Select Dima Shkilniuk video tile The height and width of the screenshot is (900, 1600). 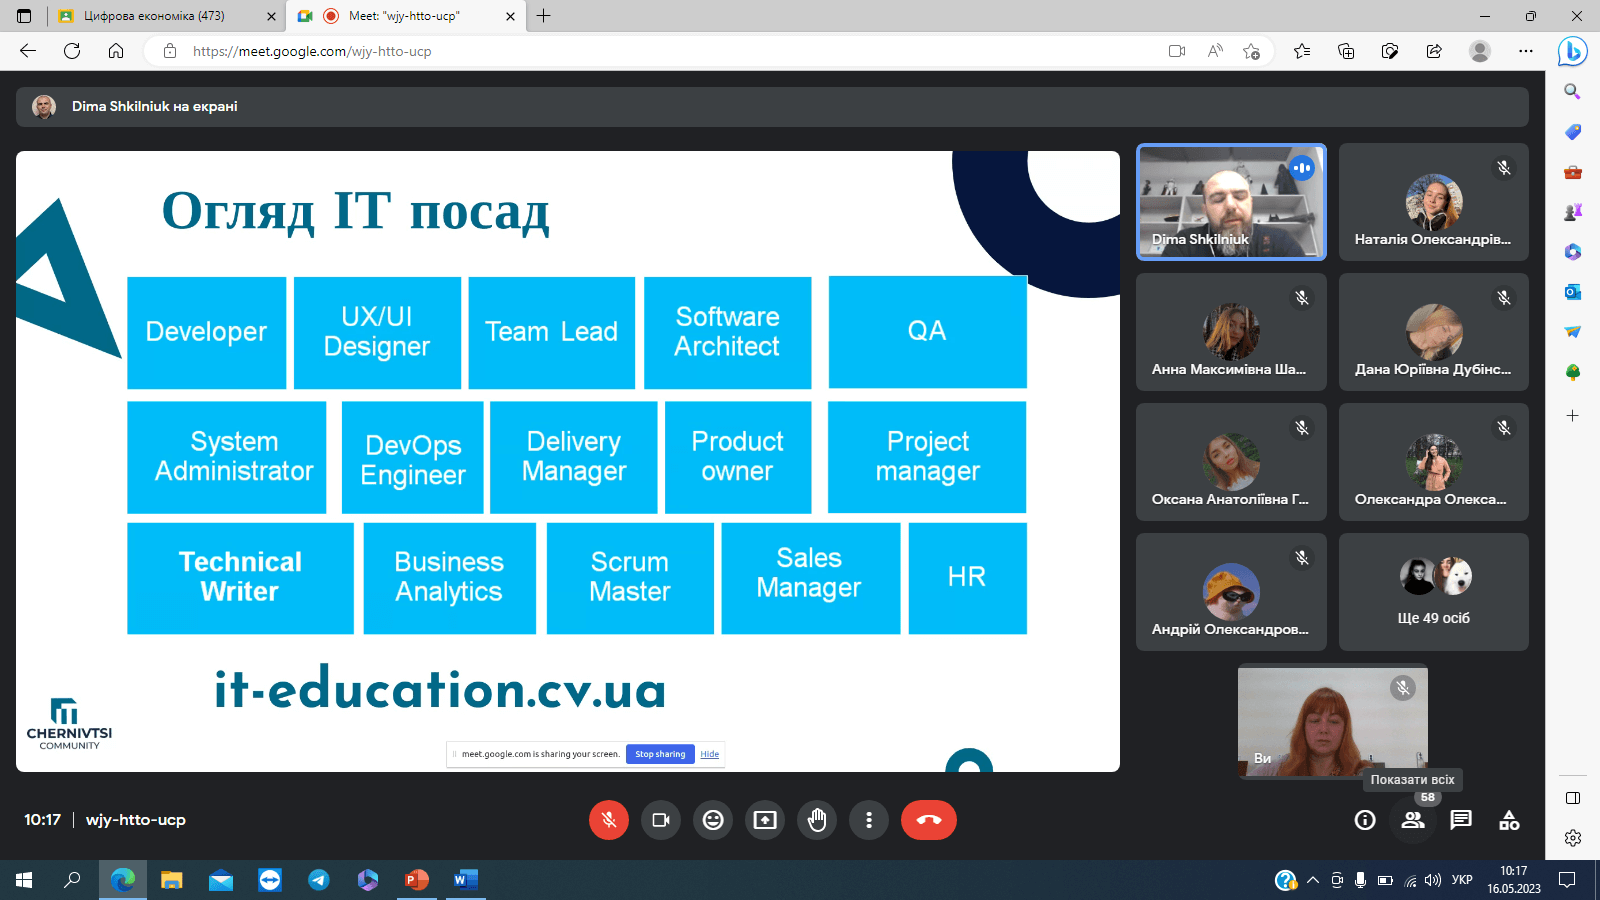(x=1231, y=202)
